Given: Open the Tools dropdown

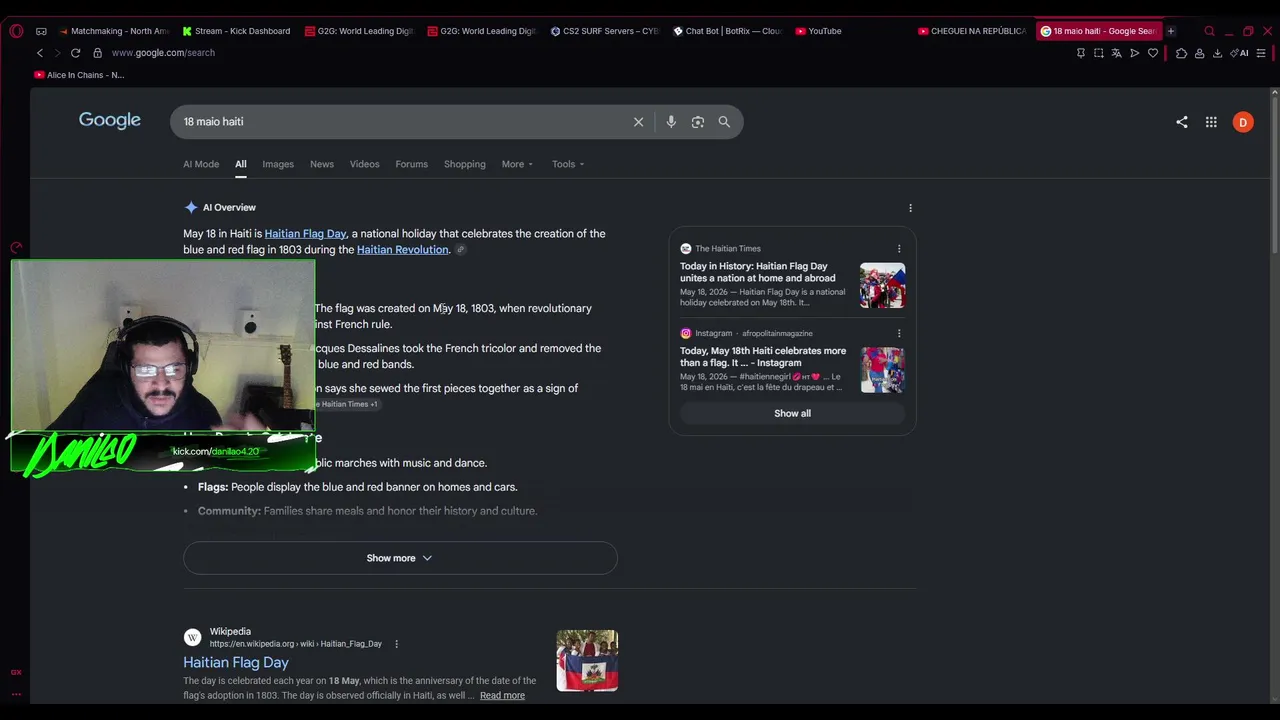Looking at the screenshot, I should pyautogui.click(x=568, y=164).
